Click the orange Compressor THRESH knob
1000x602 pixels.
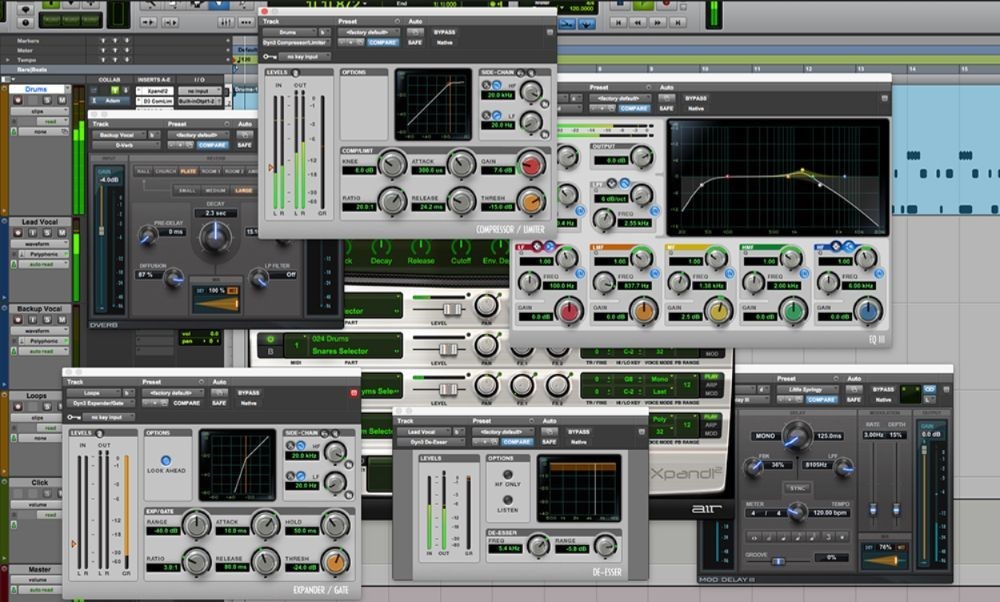pos(531,201)
